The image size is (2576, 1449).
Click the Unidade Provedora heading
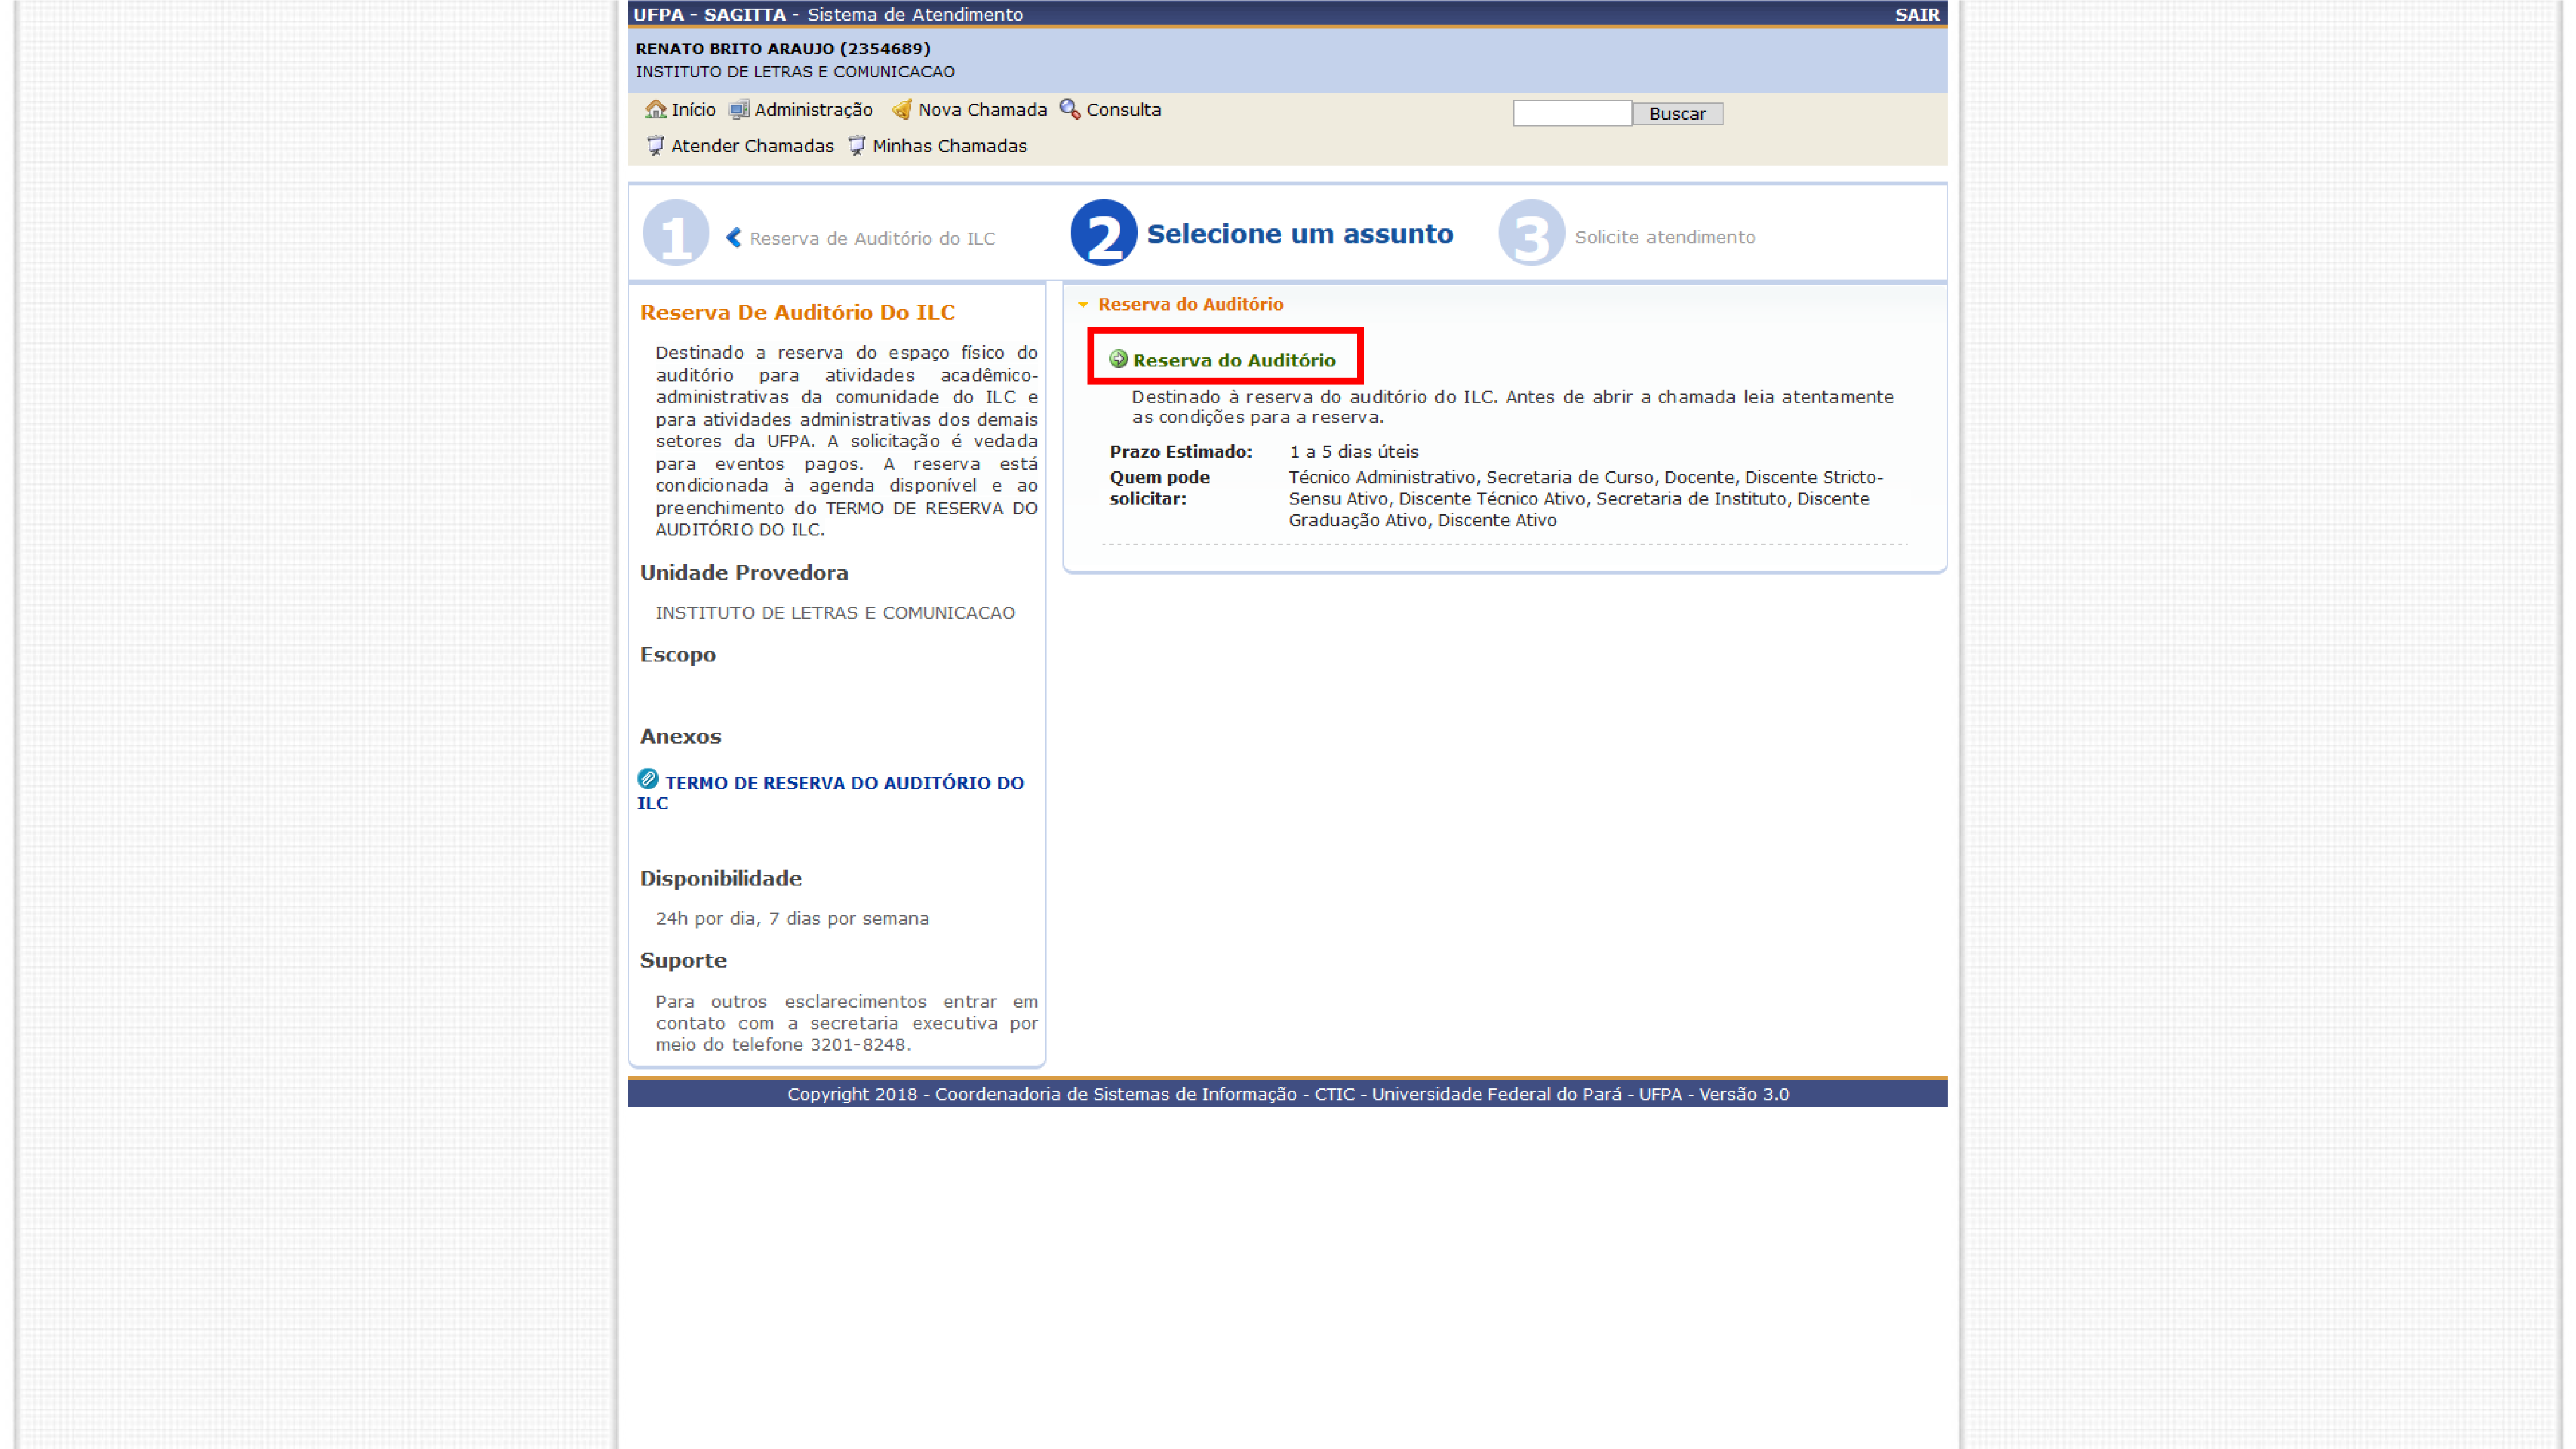tap(744, 573)
